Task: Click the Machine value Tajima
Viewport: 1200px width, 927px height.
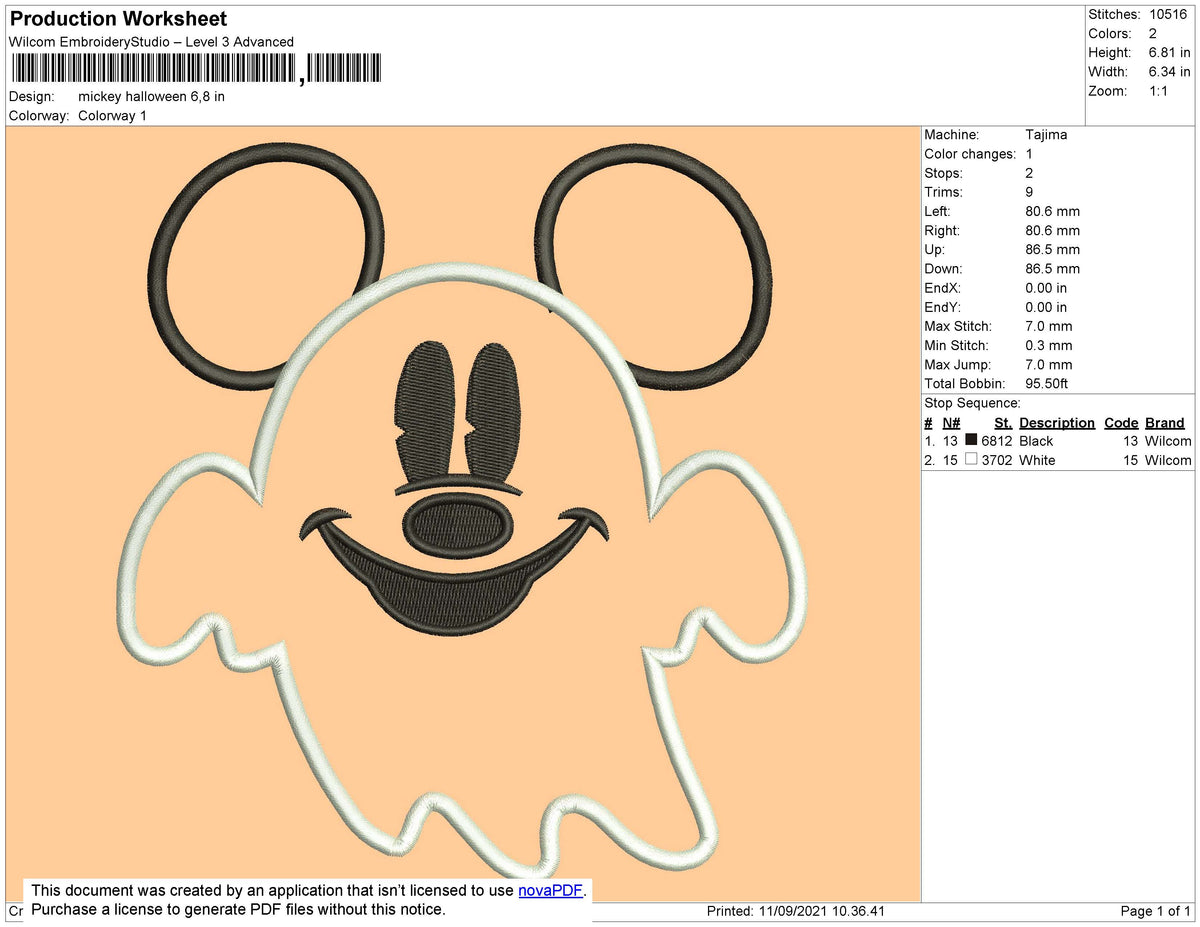Action: pyautogui.click(x=1046, y=134)
